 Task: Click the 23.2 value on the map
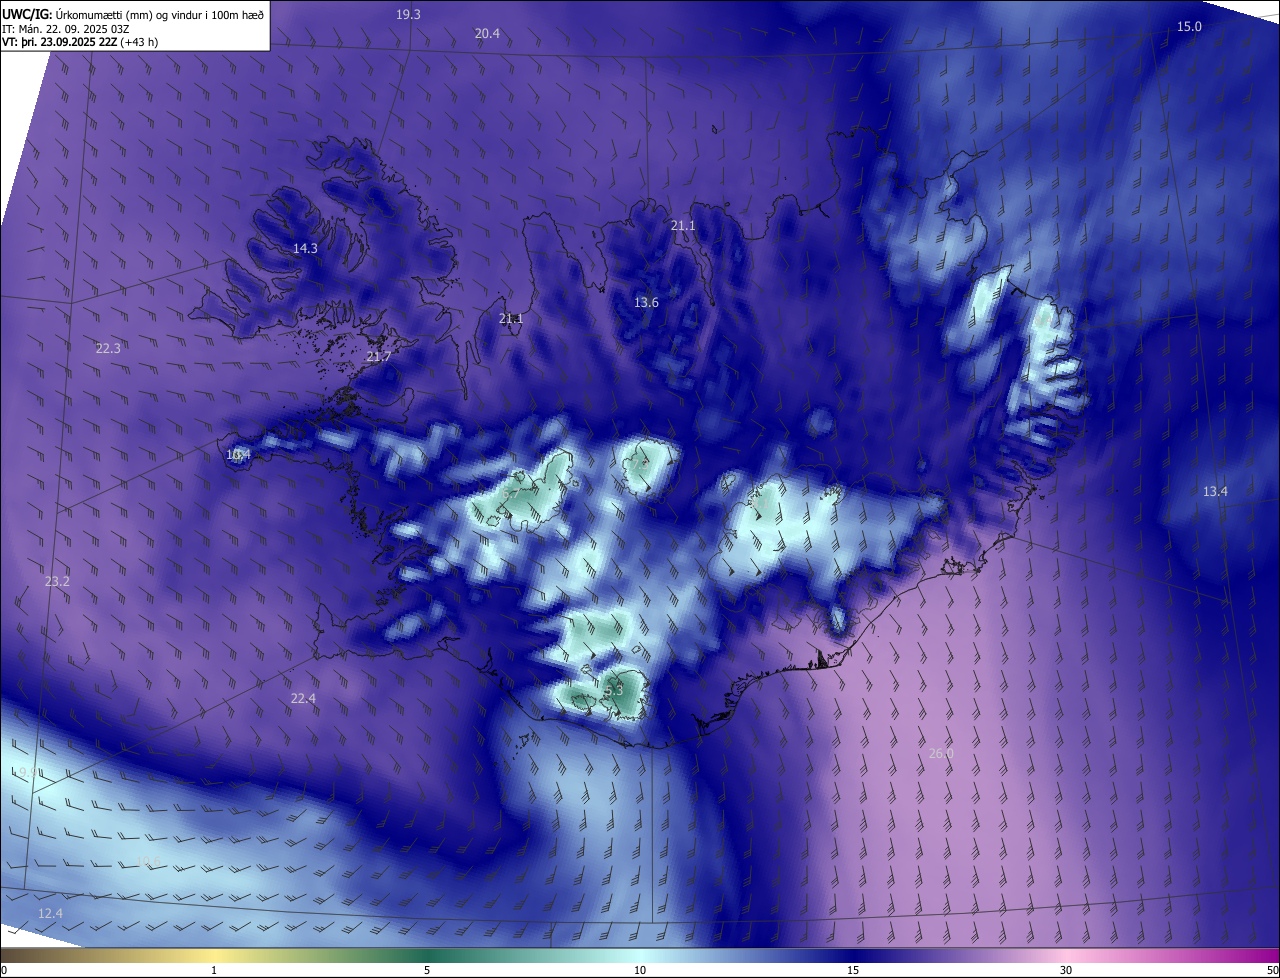coord(57,581)
